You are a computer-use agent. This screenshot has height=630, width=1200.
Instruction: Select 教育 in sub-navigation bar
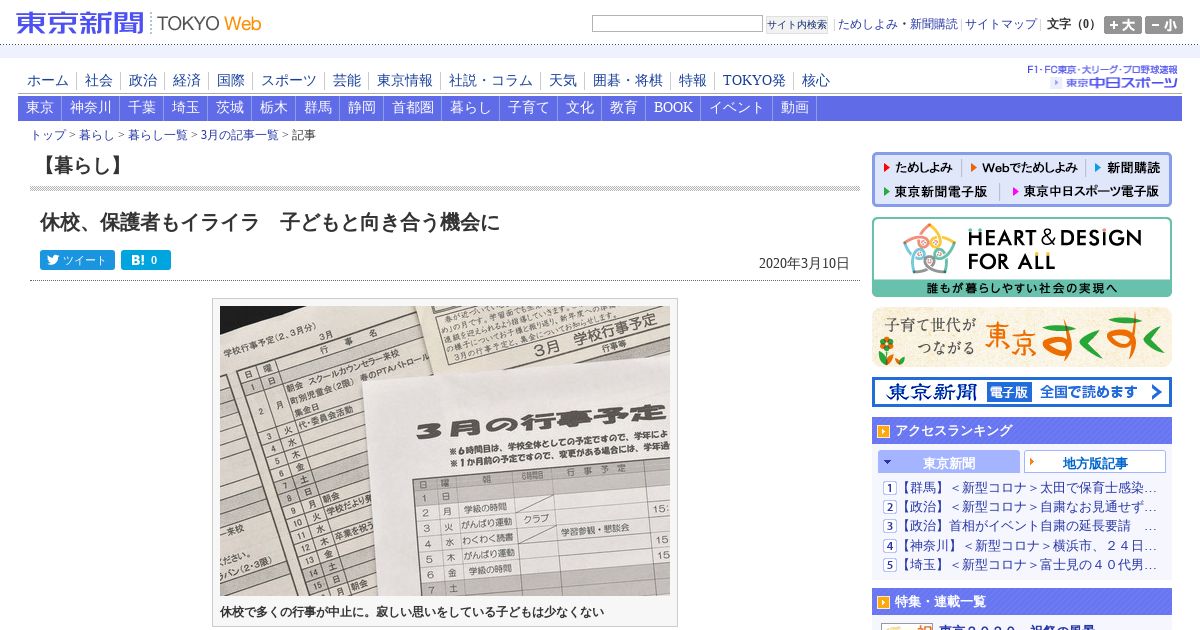(624, 108)
